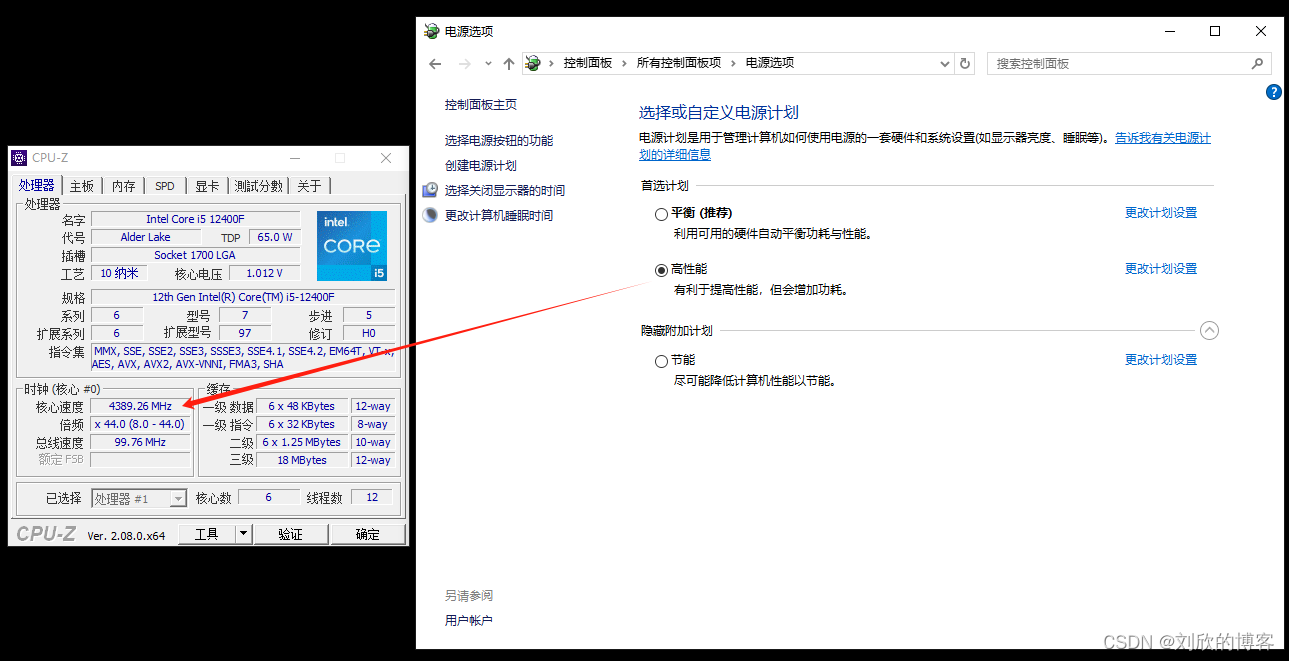Viewport: 1289px width, 661px height.
Task: Open 更改计划设置 for 平衡 plan
Action: click(x=1161, y=213)
